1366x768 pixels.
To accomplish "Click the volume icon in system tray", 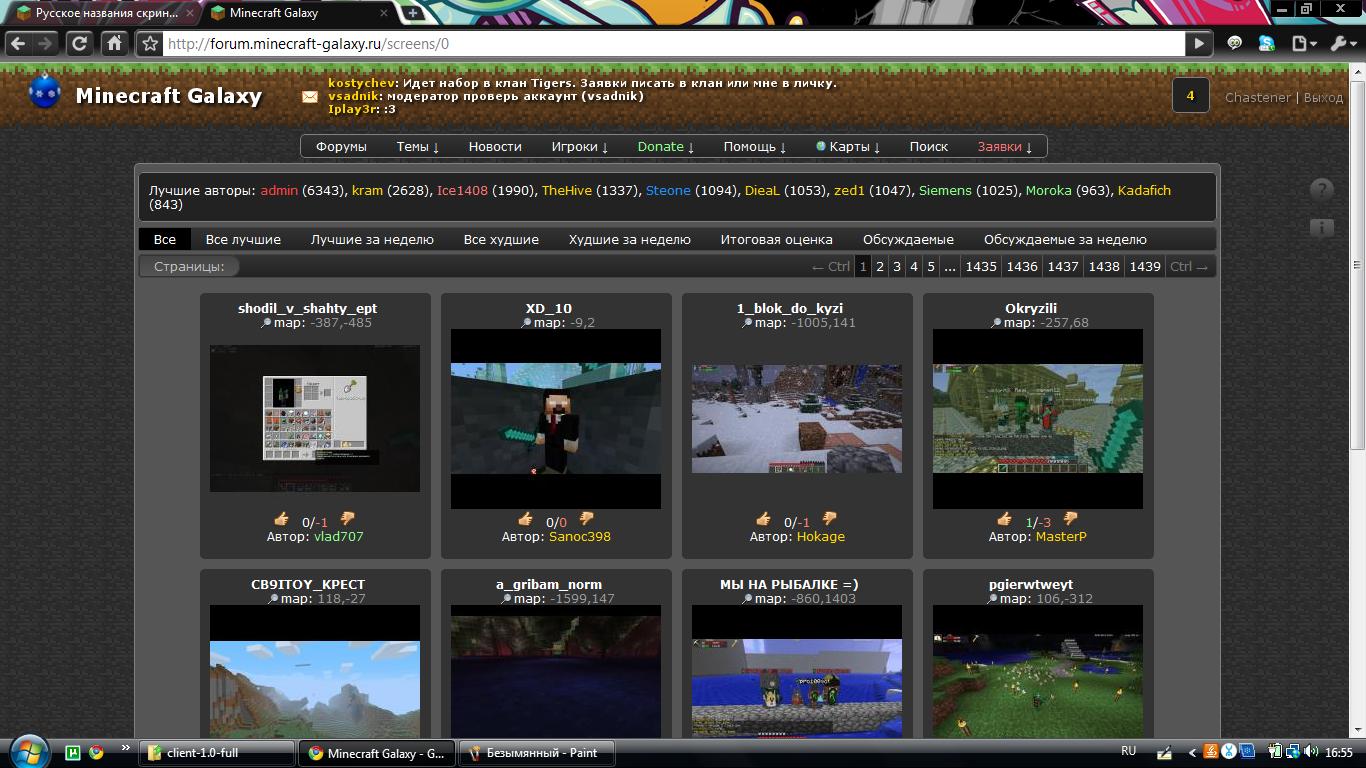I will (1312, 752).
